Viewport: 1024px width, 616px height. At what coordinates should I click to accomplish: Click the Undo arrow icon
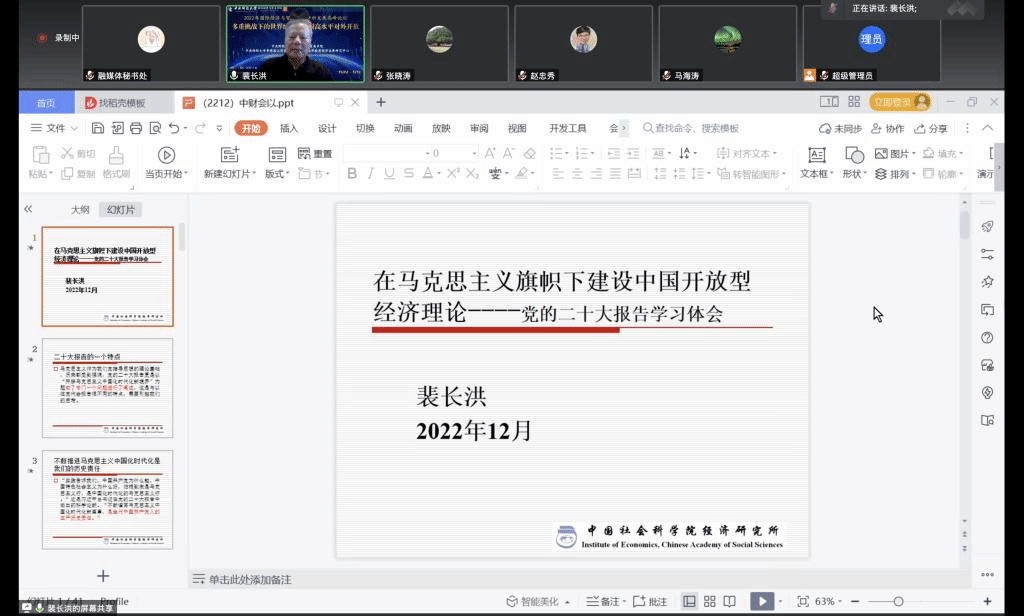coord(174,128)
